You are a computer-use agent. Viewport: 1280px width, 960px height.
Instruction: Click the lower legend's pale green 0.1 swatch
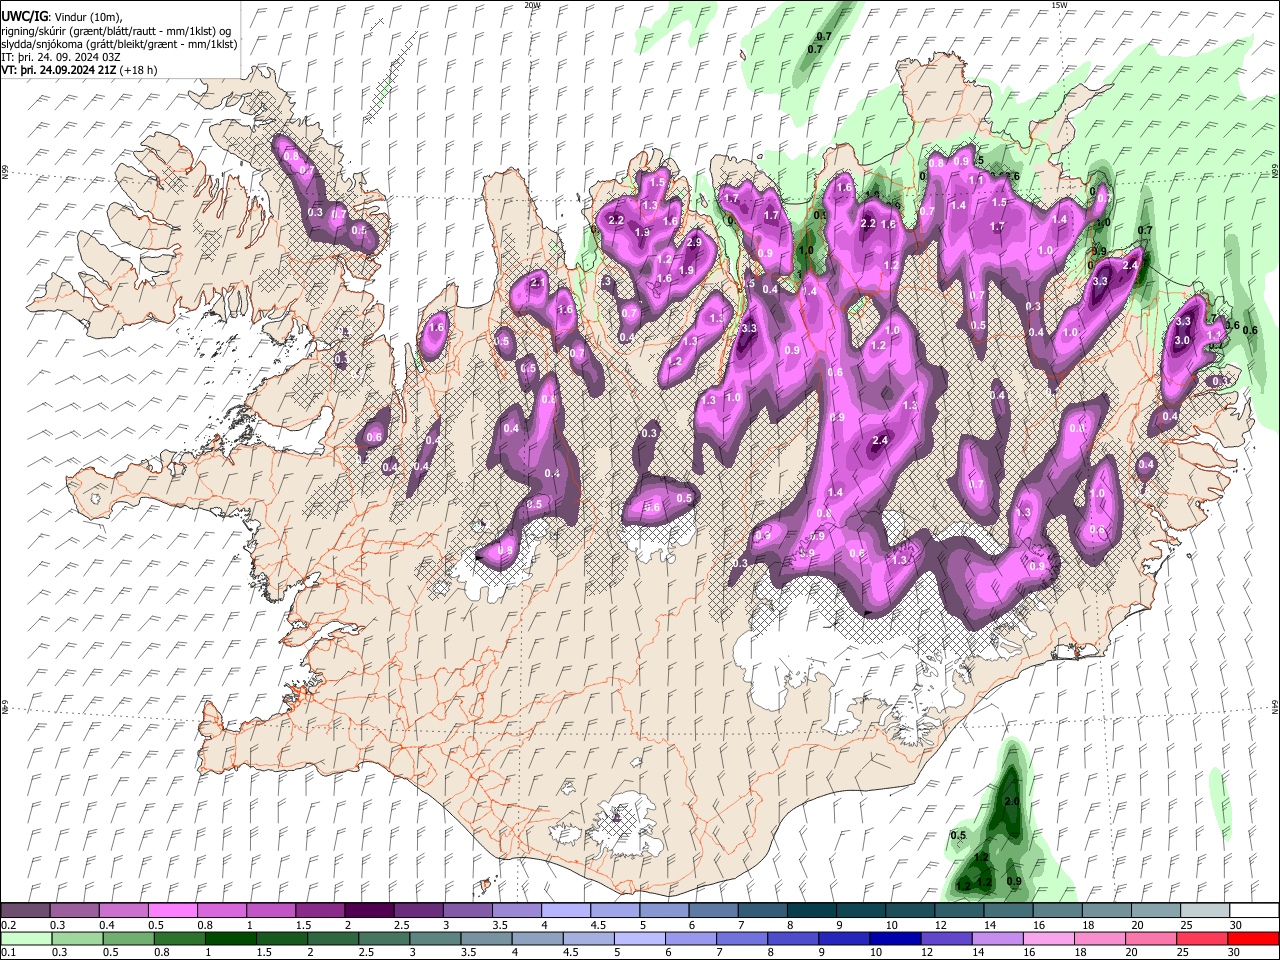(26, 938)
